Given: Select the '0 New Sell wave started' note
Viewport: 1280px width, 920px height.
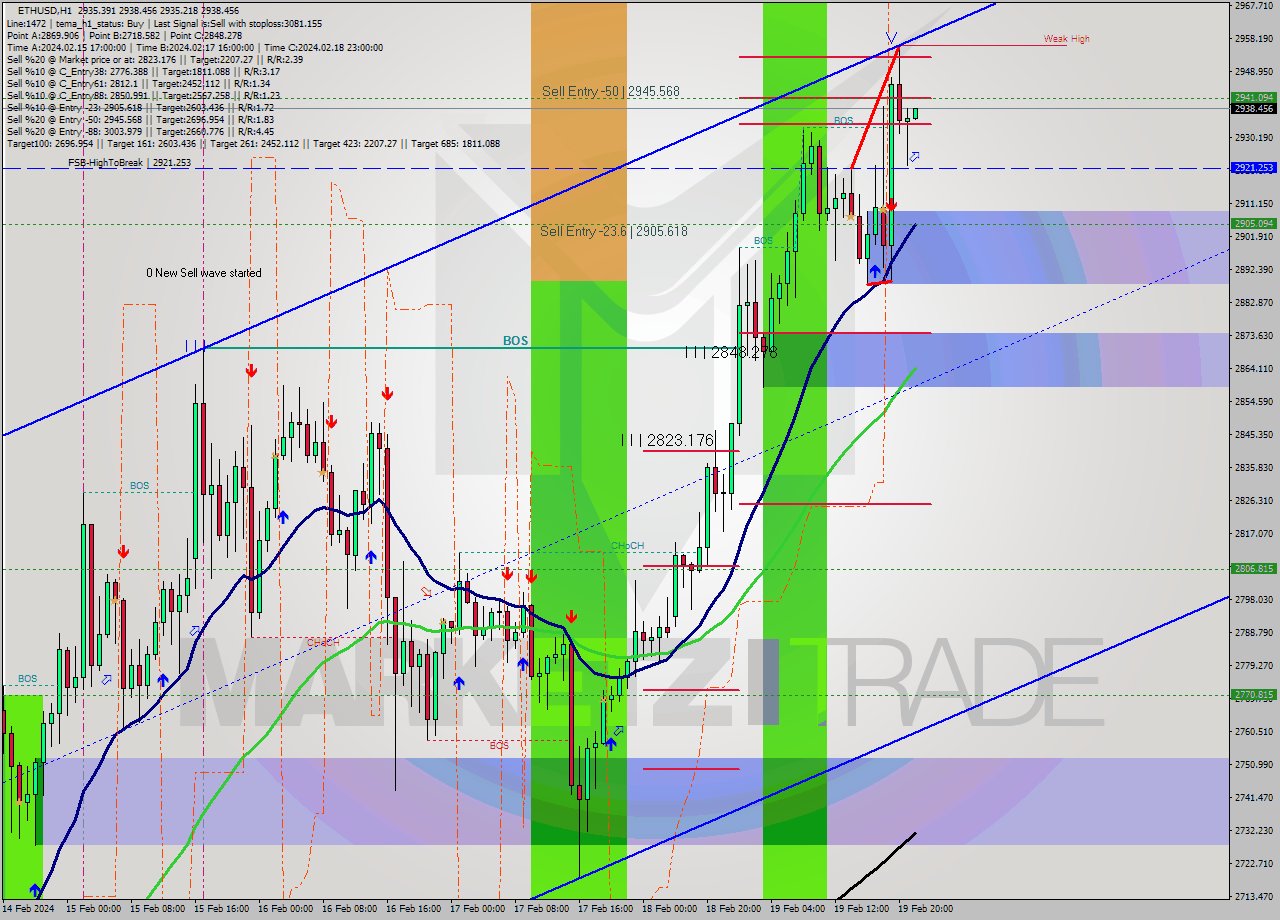Looking at the screenshot, I should [204, 273].
